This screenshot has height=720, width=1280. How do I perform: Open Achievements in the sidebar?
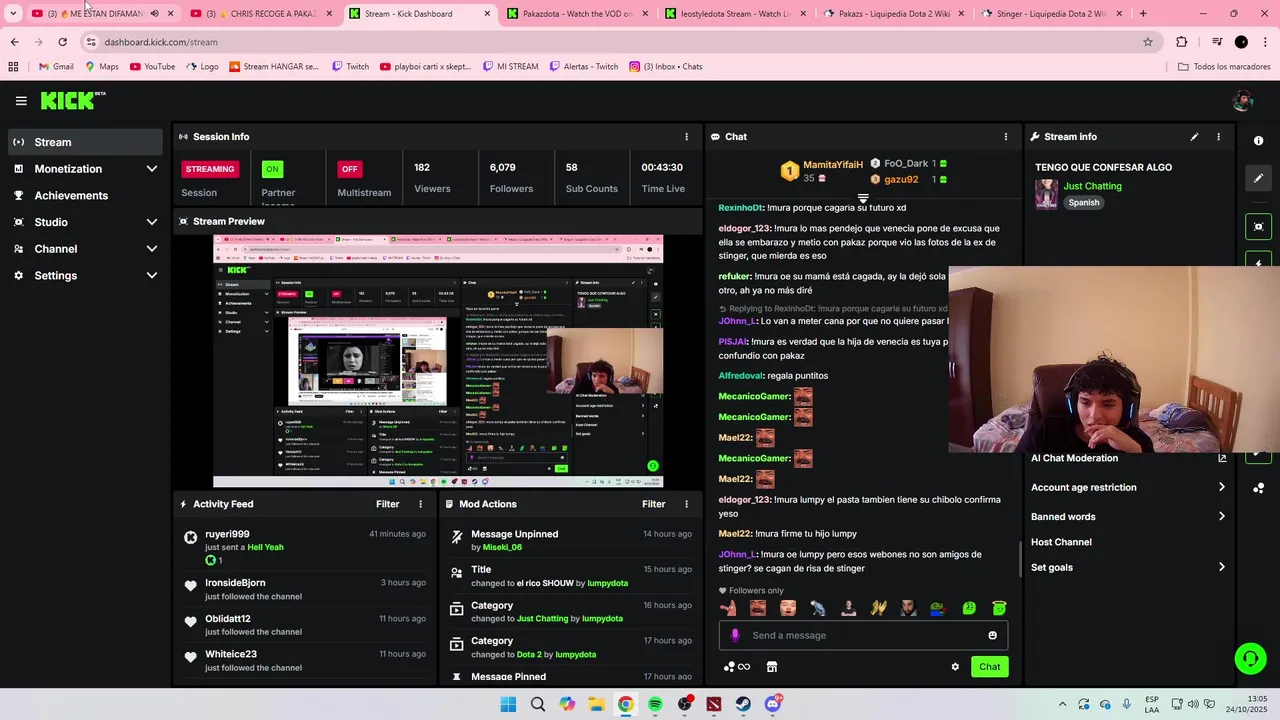pyautogui.click(x=85, y=196)
